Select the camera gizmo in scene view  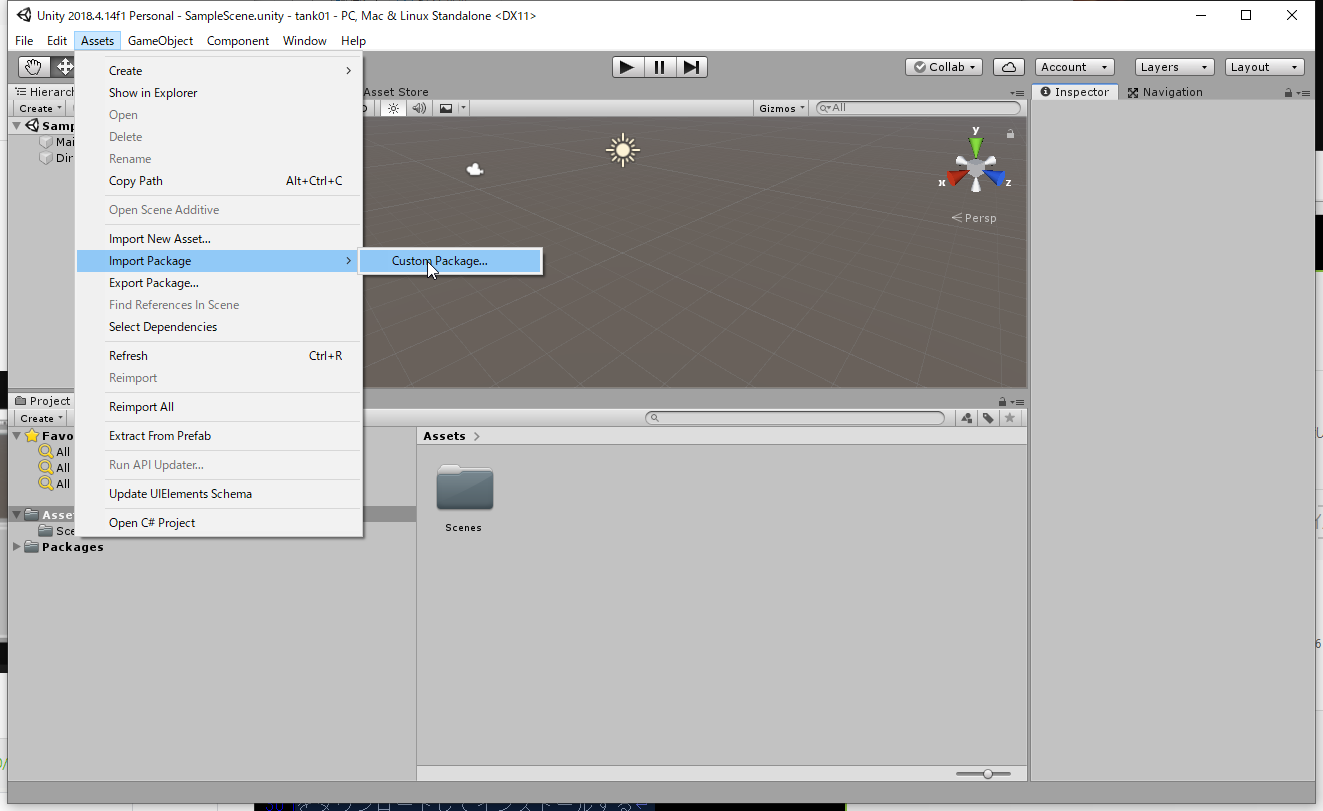476,170
